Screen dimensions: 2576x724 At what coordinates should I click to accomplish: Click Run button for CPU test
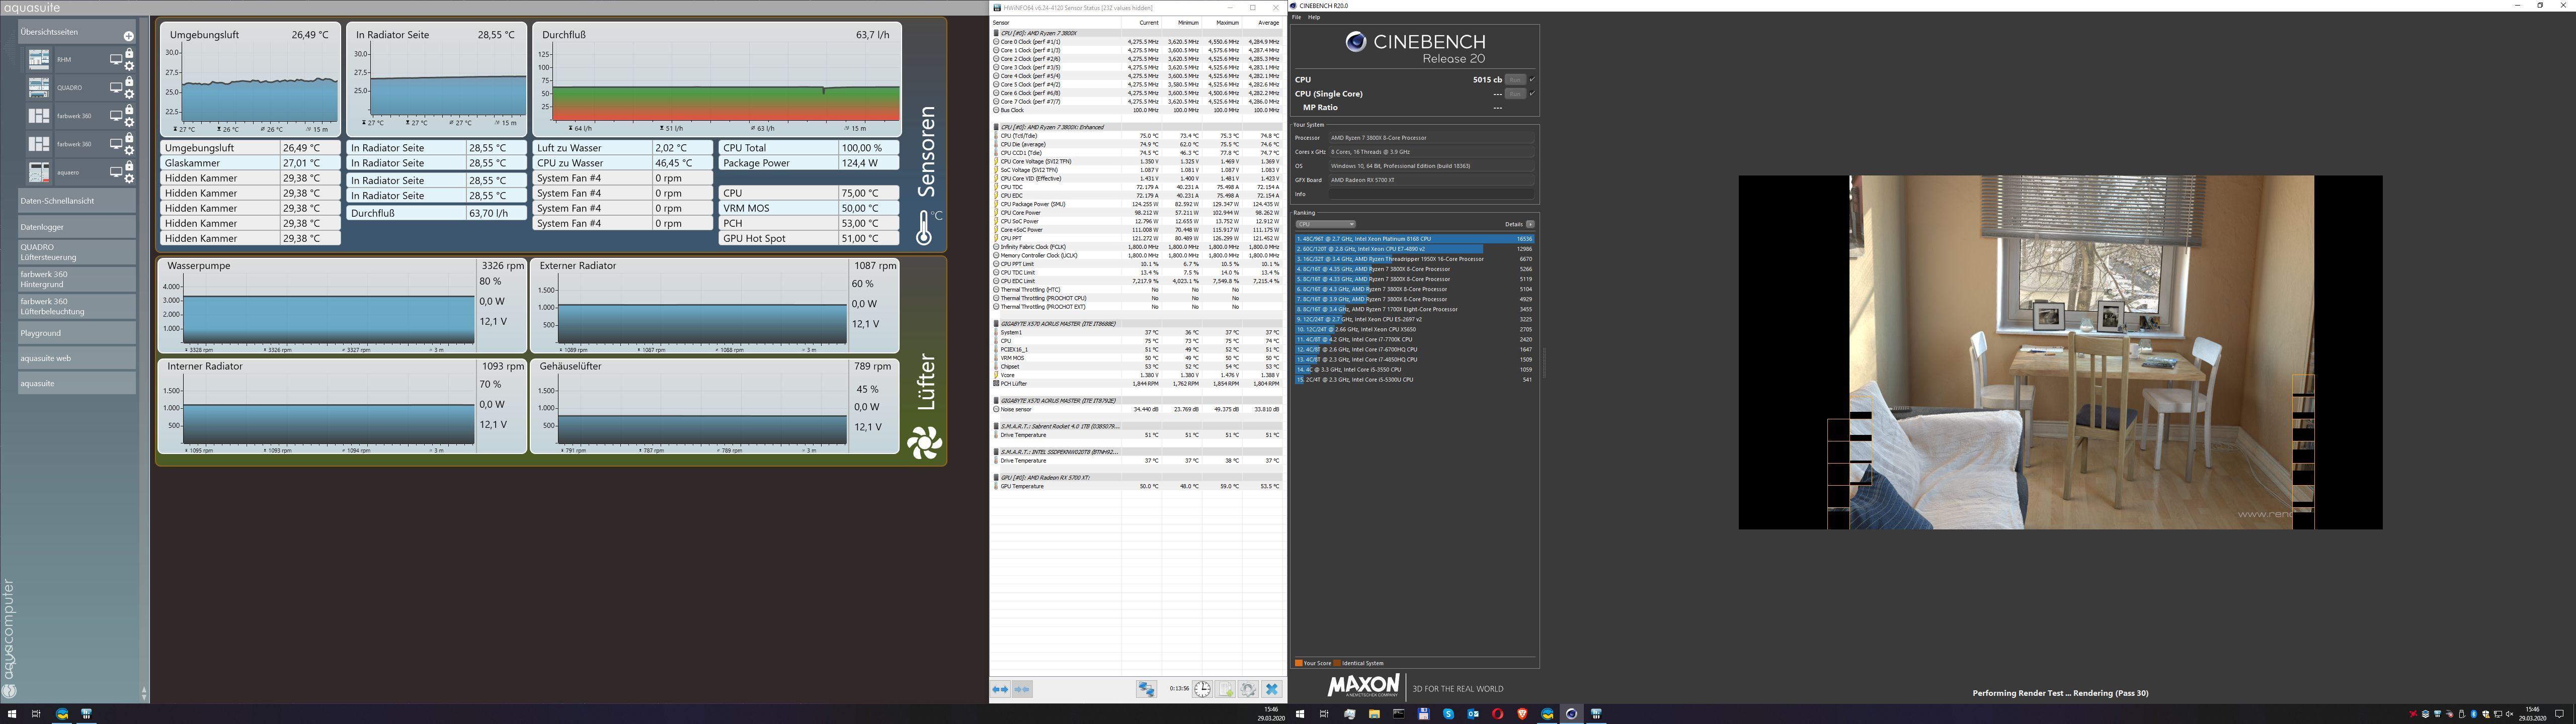tap(1515, 80)
